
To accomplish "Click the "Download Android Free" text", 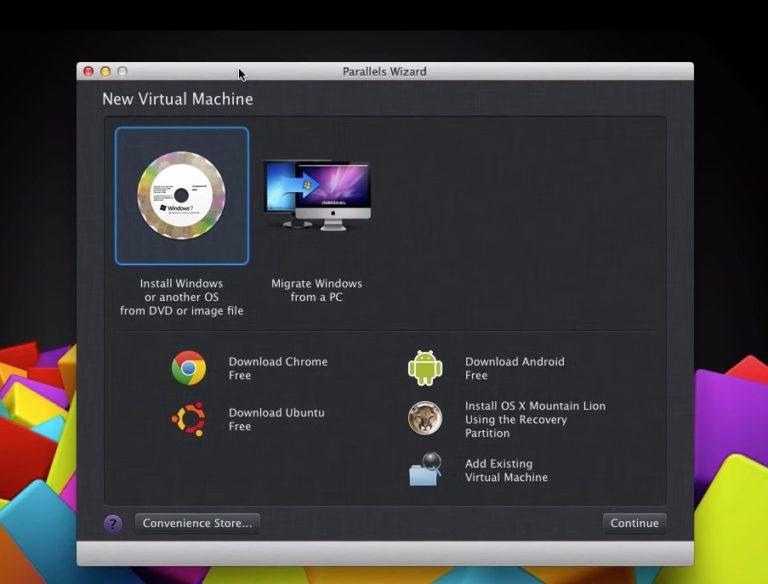I will (514, 368).
